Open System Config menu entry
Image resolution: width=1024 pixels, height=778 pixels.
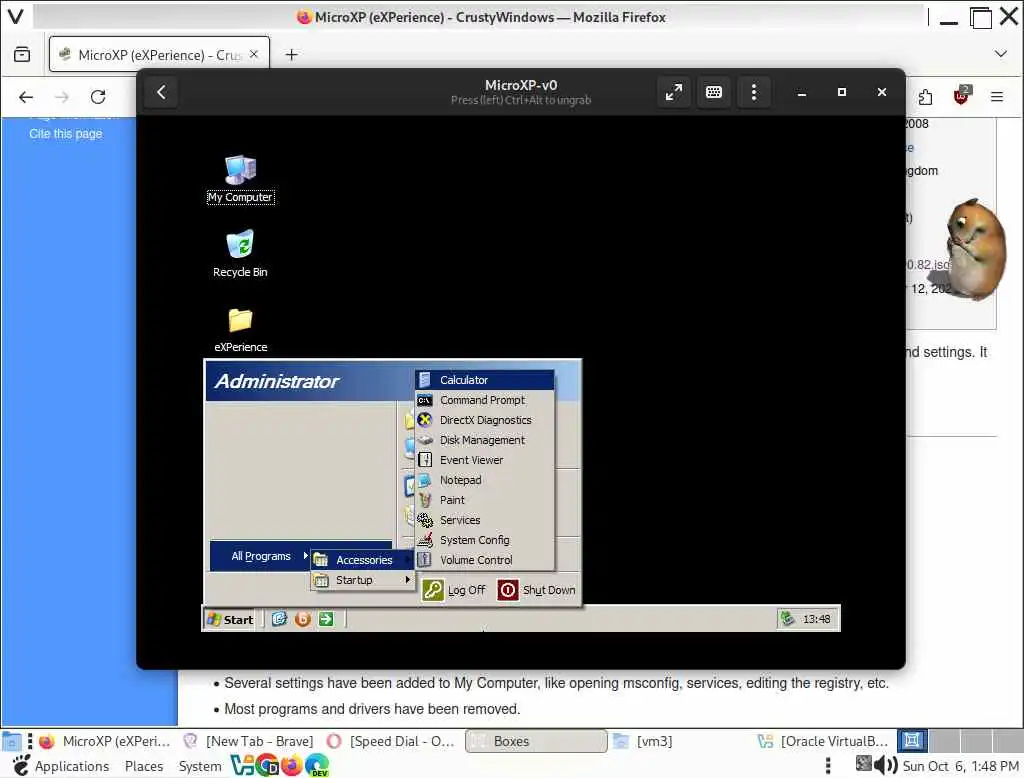pyautogui.click(x=485, y=540)
